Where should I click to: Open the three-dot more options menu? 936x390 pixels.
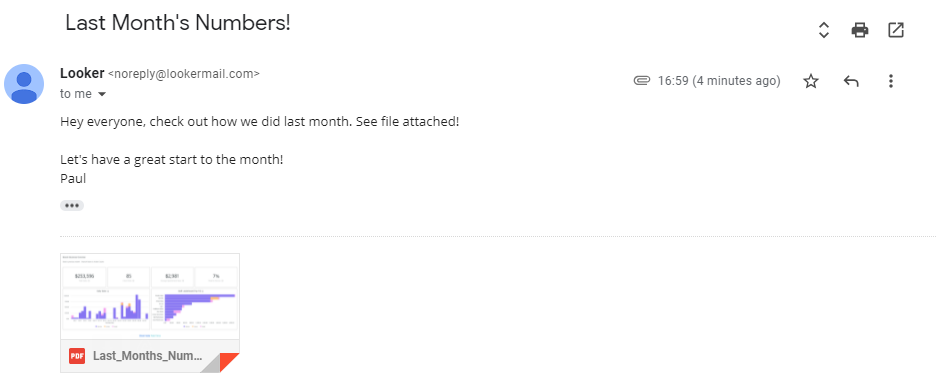click(890, 81)
